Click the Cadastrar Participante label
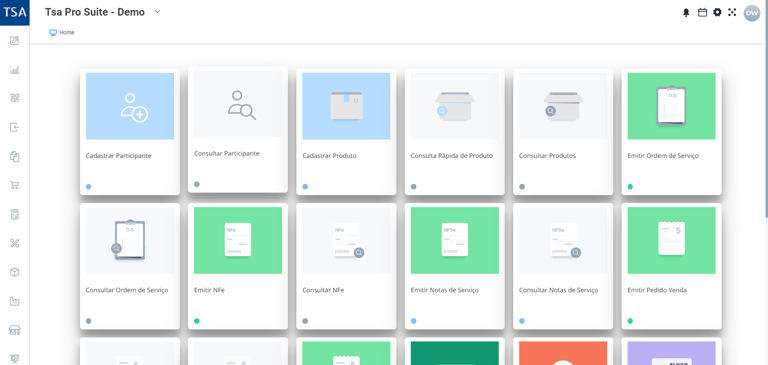 tap(119, 156)
